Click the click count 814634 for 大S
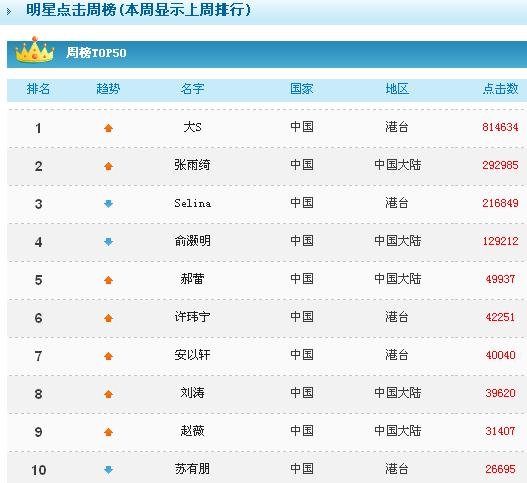Viewport: 527px width, 483px height. click(500, 127)
